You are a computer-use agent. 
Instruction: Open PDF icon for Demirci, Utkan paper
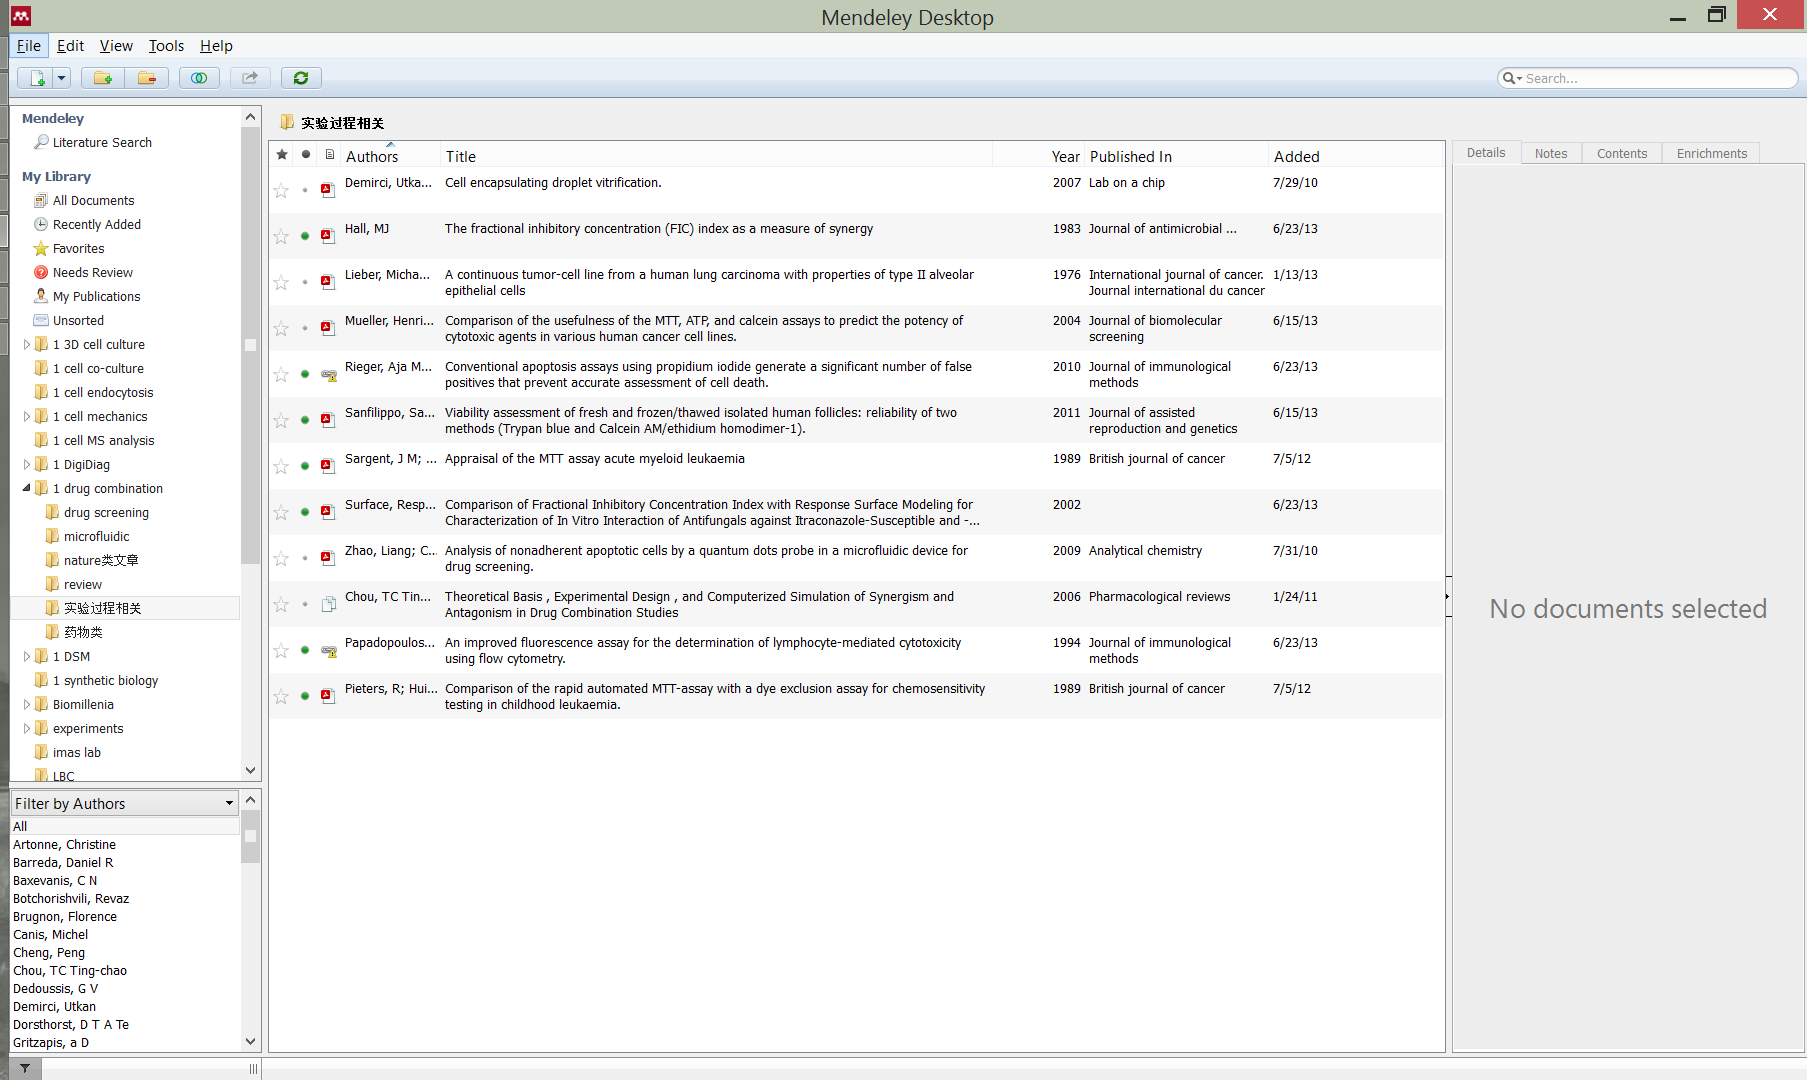pos(328,190)
